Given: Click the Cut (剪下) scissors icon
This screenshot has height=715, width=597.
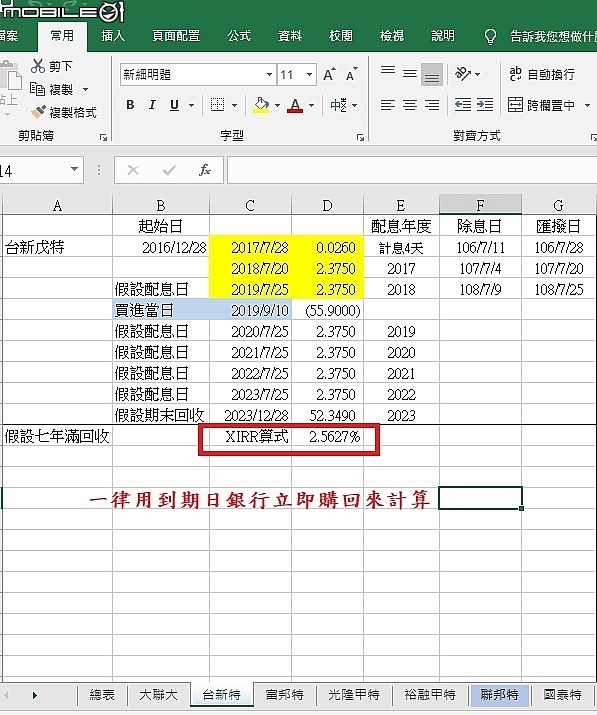Looking at the screenshot, I should (x=38, y=66).
